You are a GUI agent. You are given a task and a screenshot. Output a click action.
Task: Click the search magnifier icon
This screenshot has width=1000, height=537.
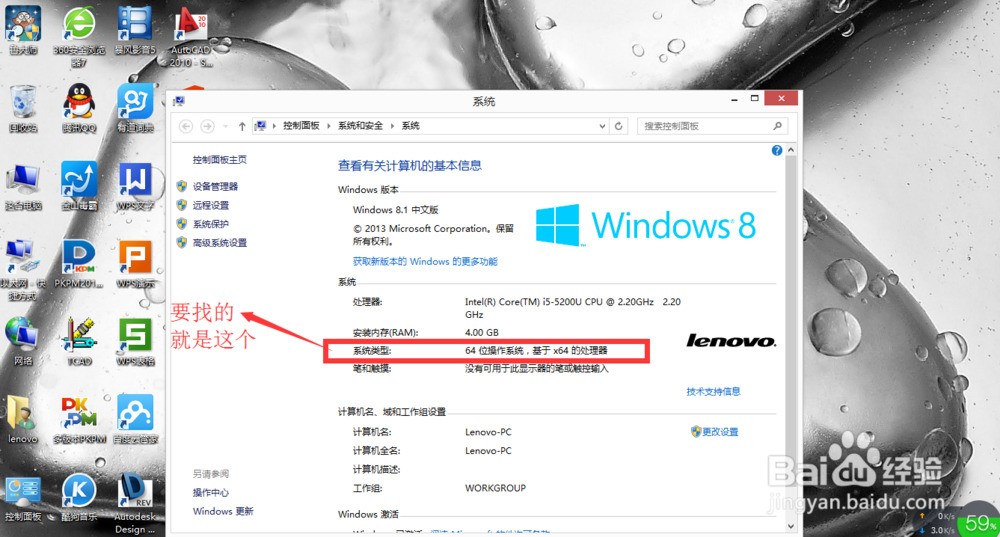click(777, 126)
